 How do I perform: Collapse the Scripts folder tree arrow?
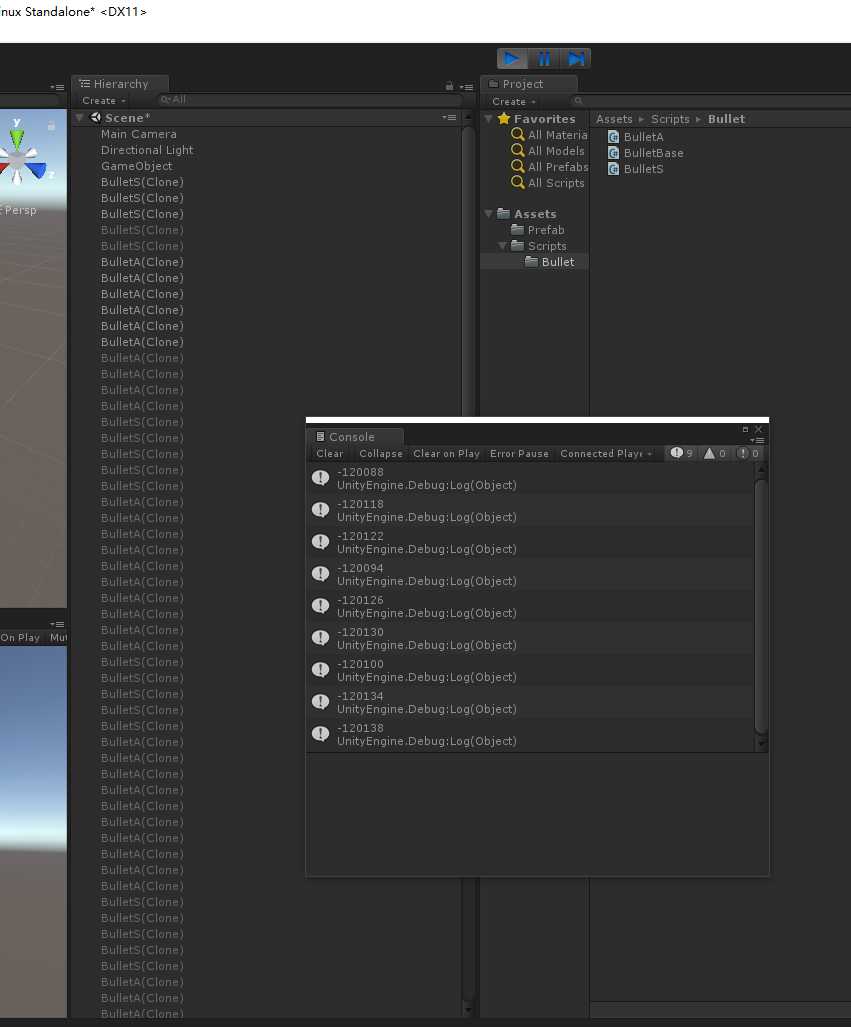click(x=503, y=246)
